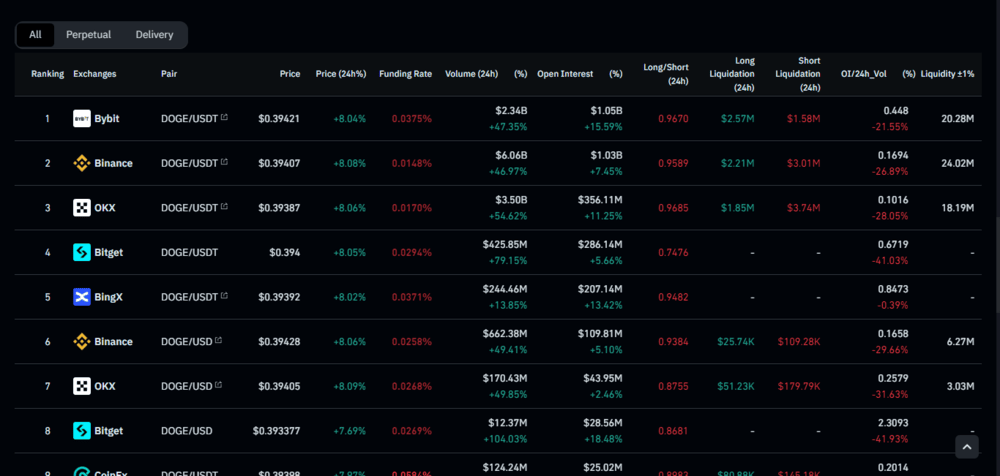Open the OKX DOGE/USDT pair link
The image size is (1000, 476).
[189, 208]
